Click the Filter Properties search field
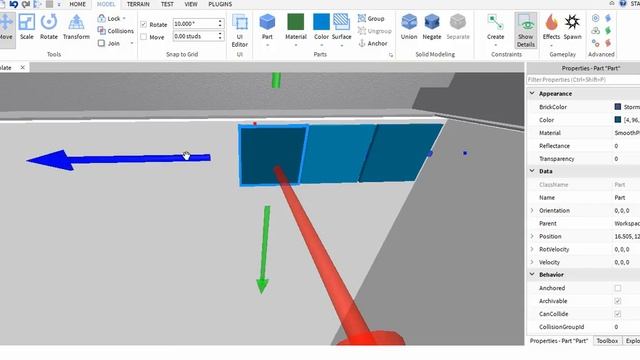The image size is (640, 360). point(583,80)
